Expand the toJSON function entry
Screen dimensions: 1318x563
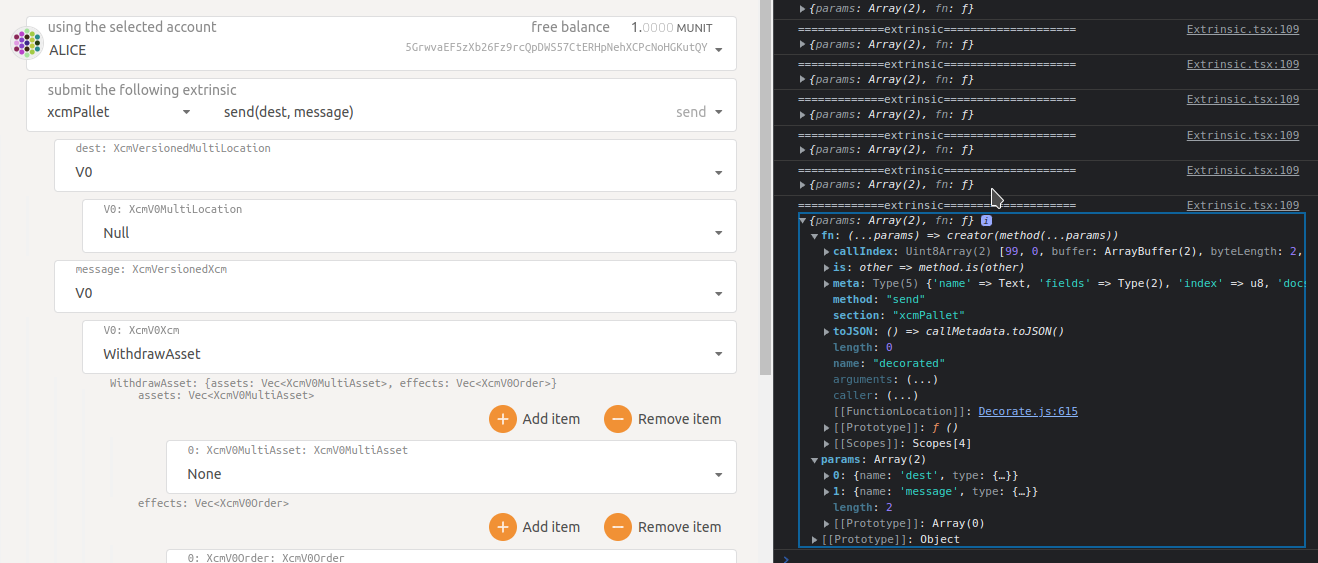point(827,332)
